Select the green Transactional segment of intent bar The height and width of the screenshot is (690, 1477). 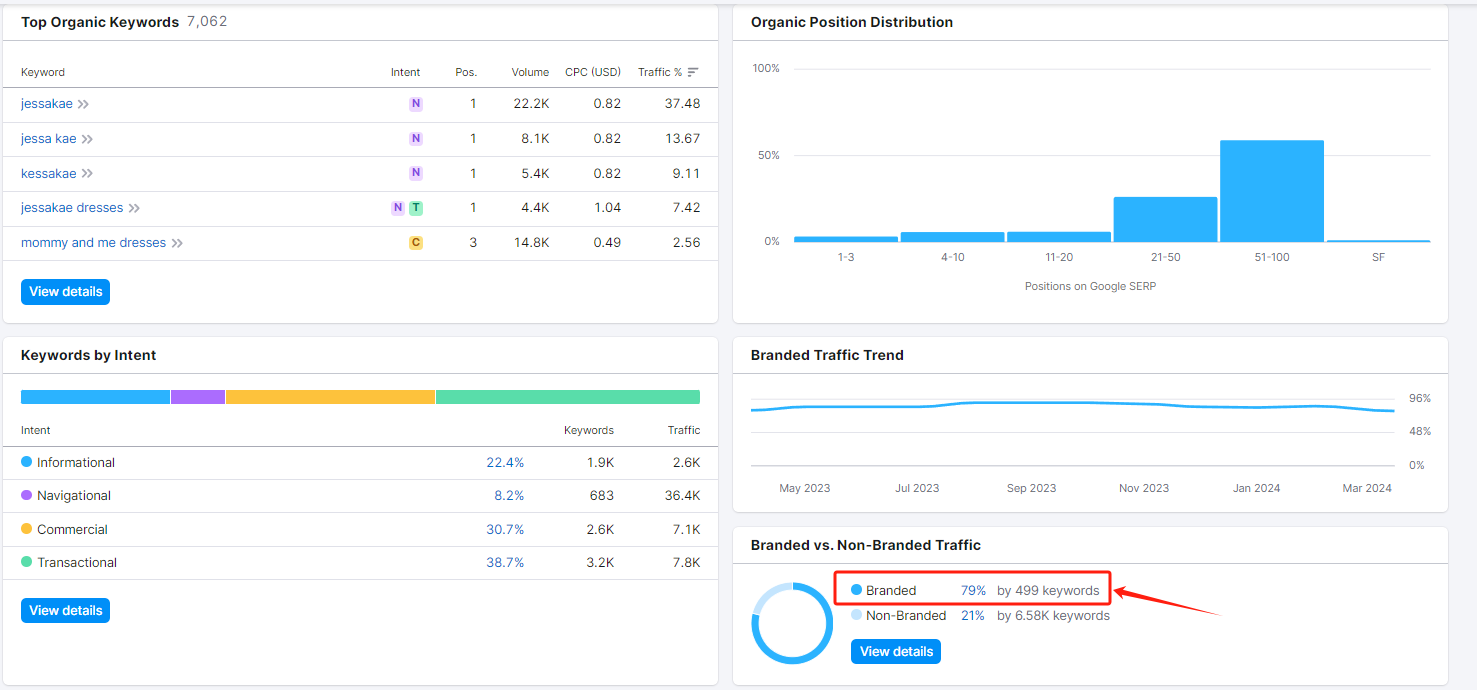click(567, 397)
